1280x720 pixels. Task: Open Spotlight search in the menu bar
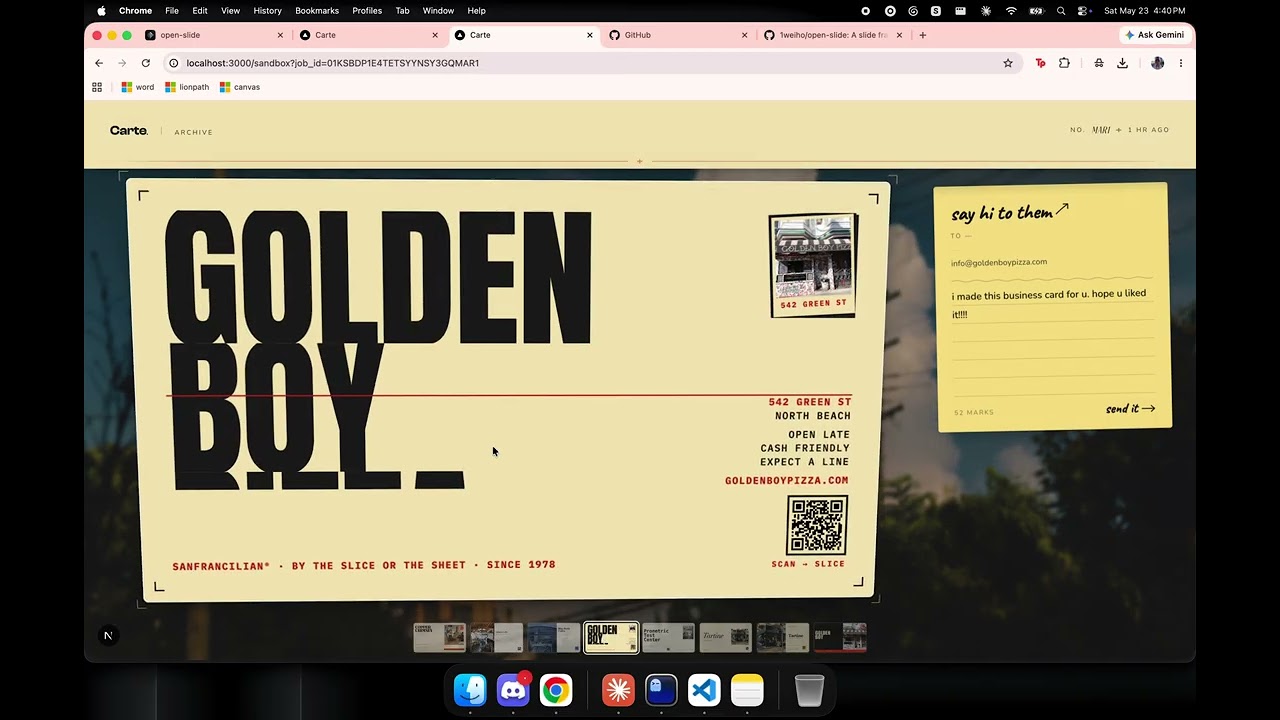pyautogui.click(x=1061, y=11)
